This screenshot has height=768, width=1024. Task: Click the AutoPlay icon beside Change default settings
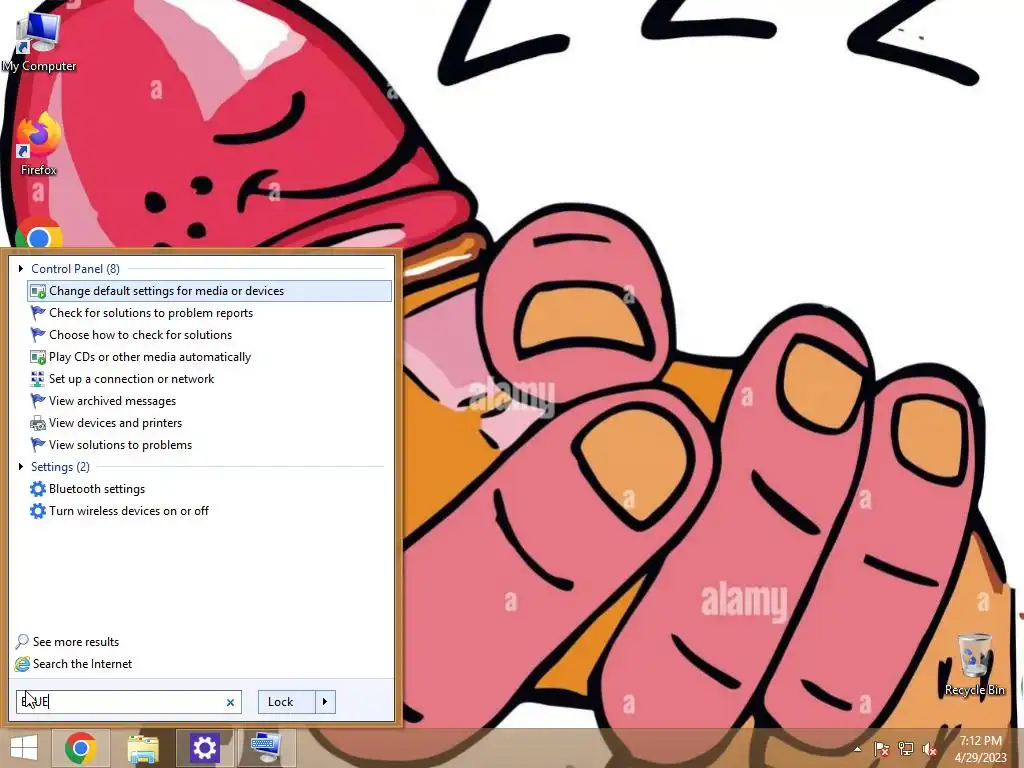point(38,291)
